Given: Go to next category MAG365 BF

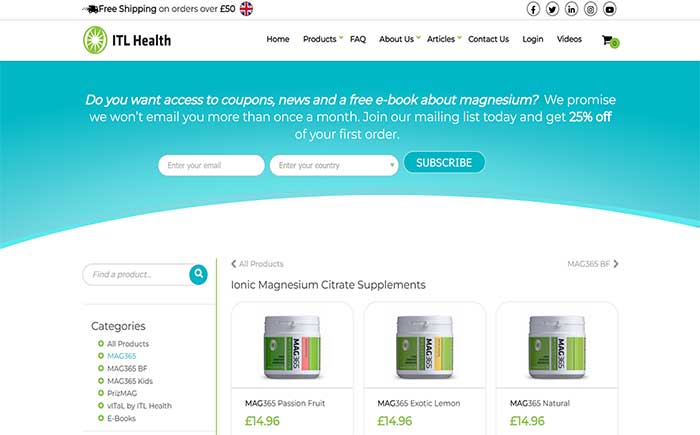Looking at the screenshot, I should pyautogui.click(x=593, y=264).
